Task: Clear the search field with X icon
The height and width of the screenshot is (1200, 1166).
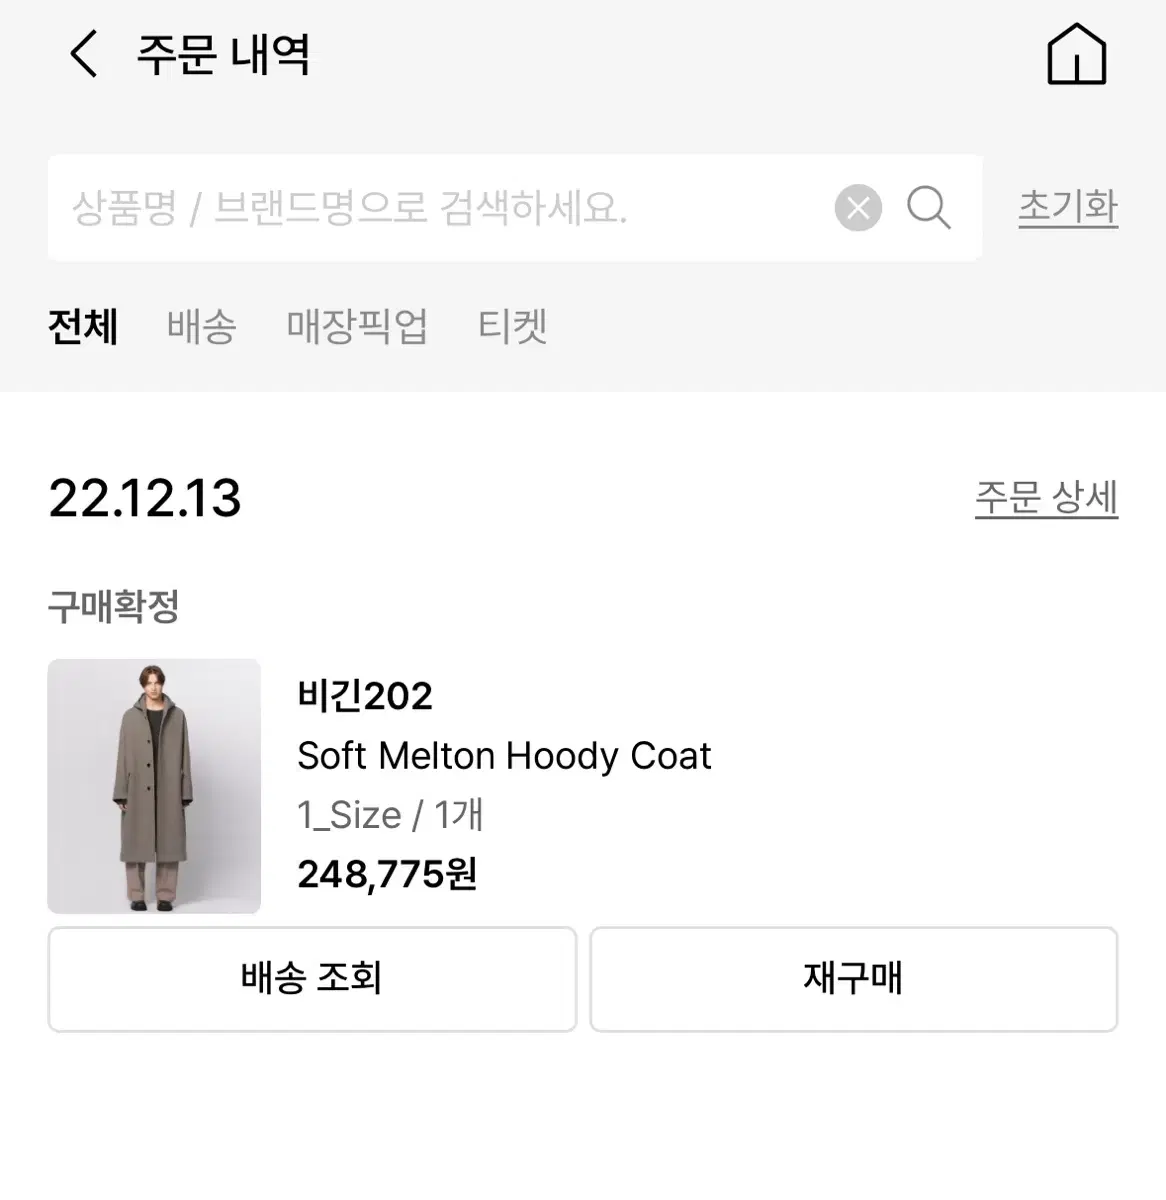Action: pyautogui.click(x=858, y=208)
